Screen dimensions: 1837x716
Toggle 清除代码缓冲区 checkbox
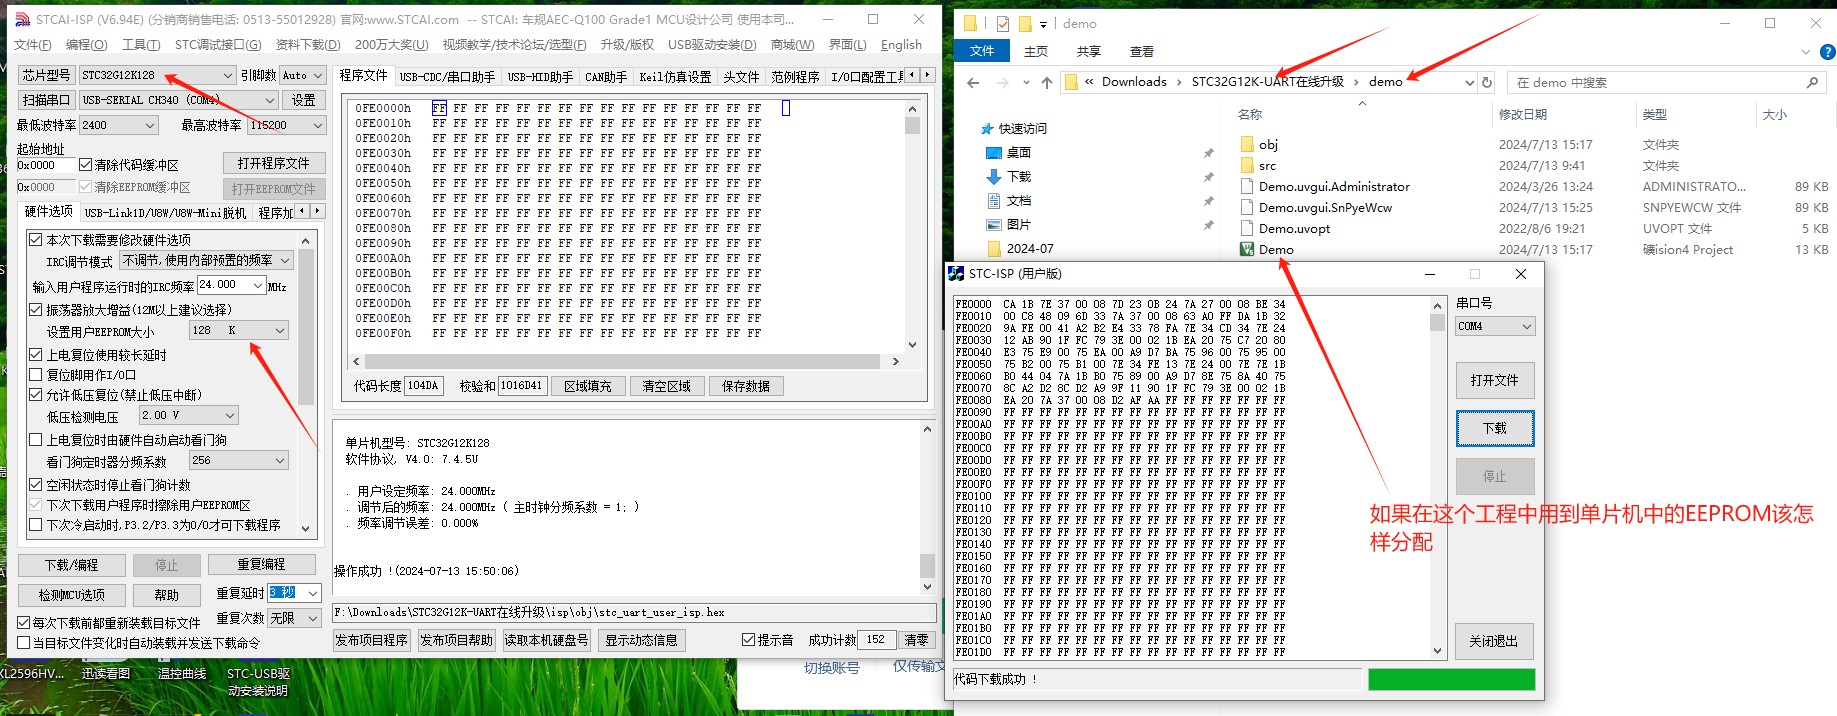click(x=86, y=165)
